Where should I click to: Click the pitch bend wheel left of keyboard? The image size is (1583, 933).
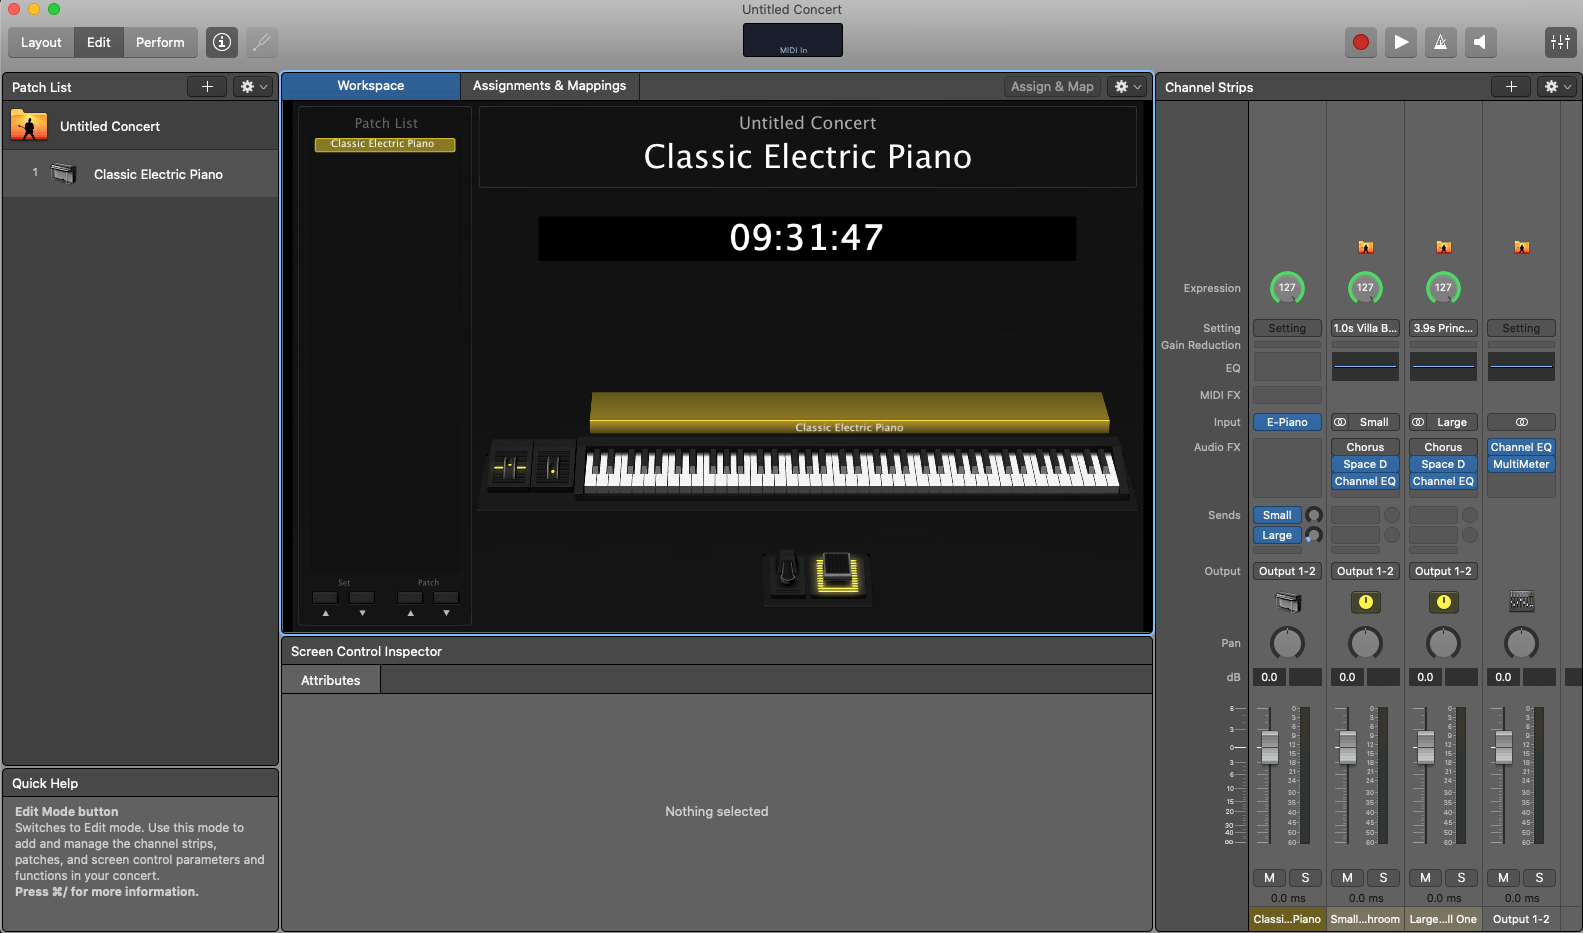510,466
